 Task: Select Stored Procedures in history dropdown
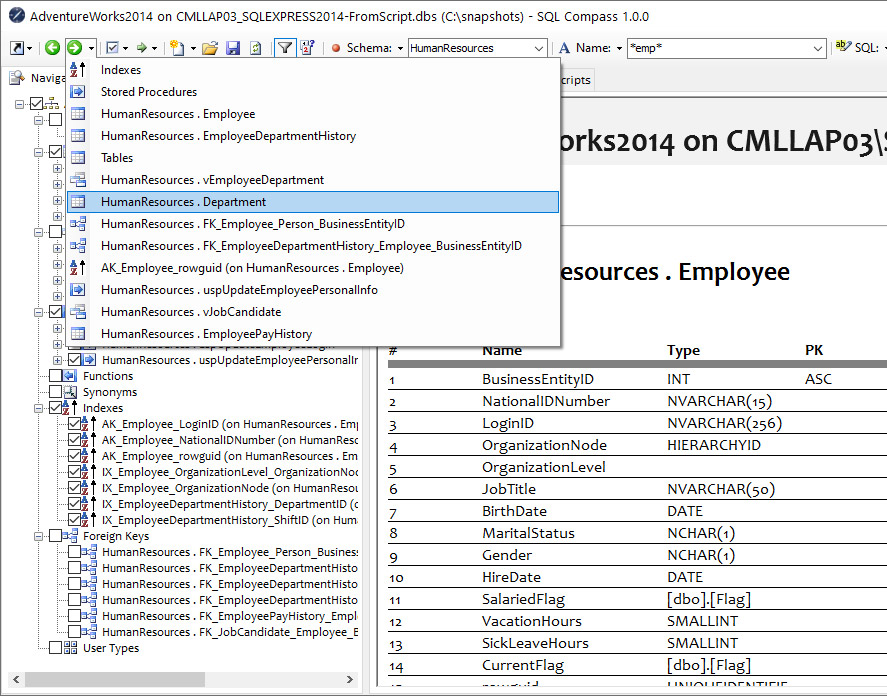(x=148, y=92)
